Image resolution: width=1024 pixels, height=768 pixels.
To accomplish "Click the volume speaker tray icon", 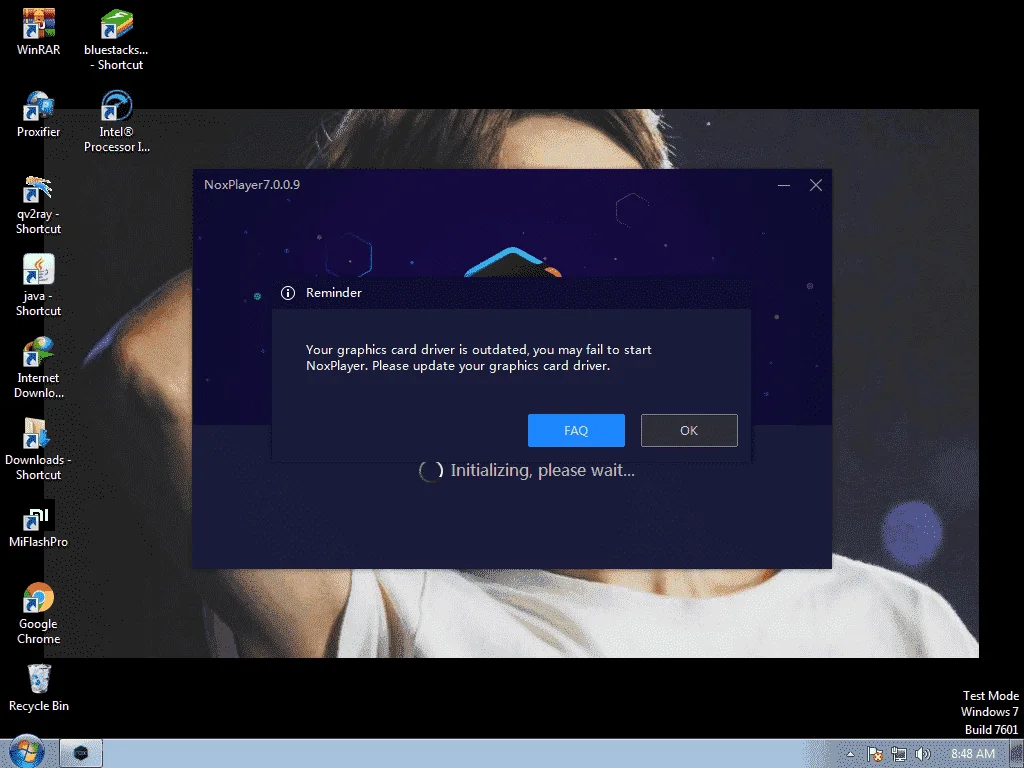I will 922,754.
